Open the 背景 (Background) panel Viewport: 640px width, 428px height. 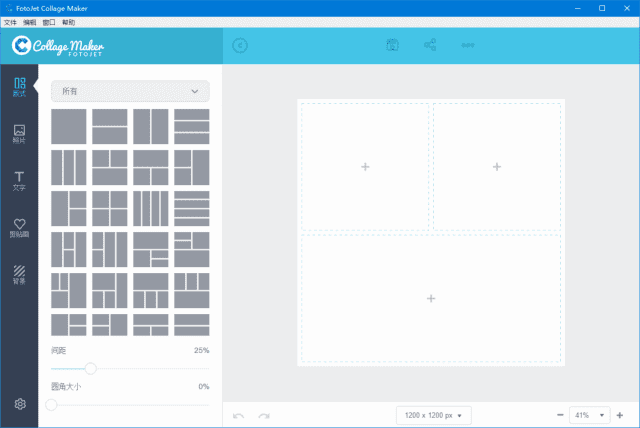tap(19, 273)
